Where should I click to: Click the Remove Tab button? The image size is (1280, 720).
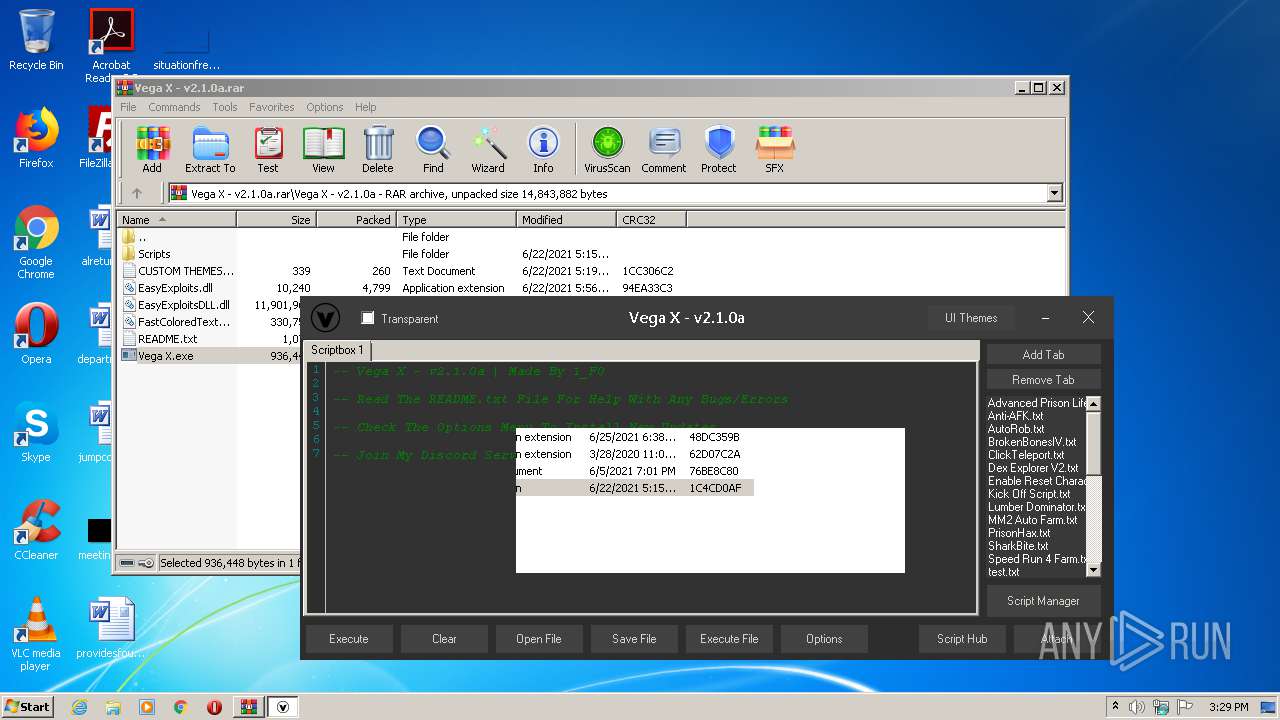(x=1043, y=379)
